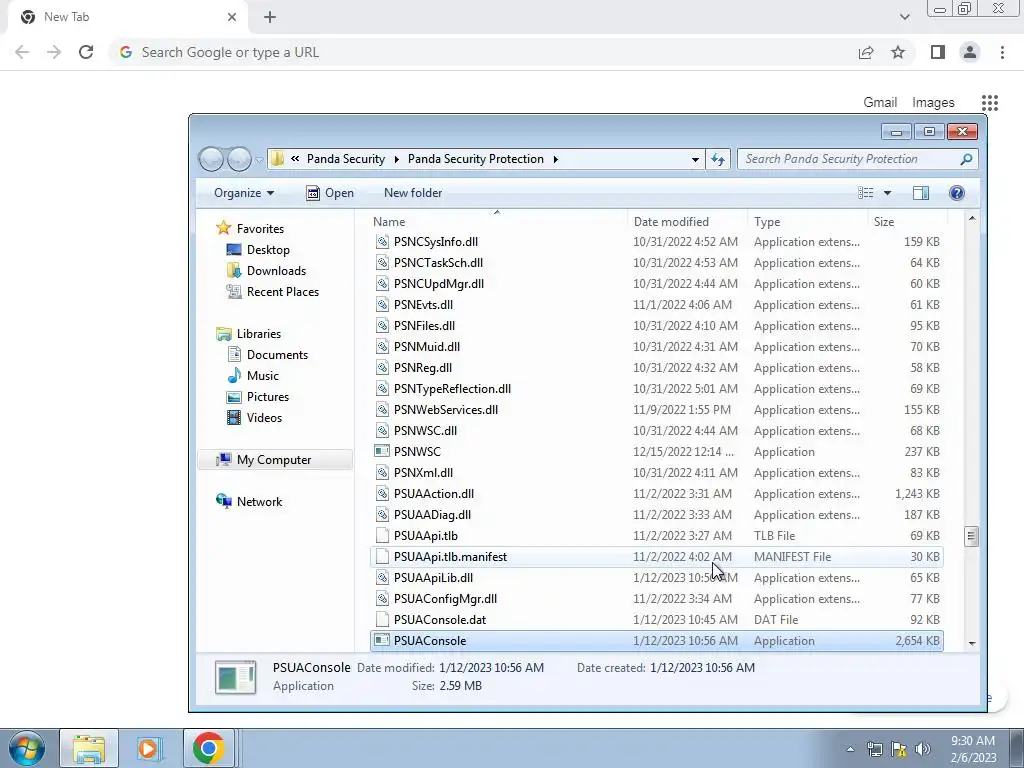Select Desktop in Favorites
The image size is (1024, 768).
pyautogui.click(x=268, y=249)
